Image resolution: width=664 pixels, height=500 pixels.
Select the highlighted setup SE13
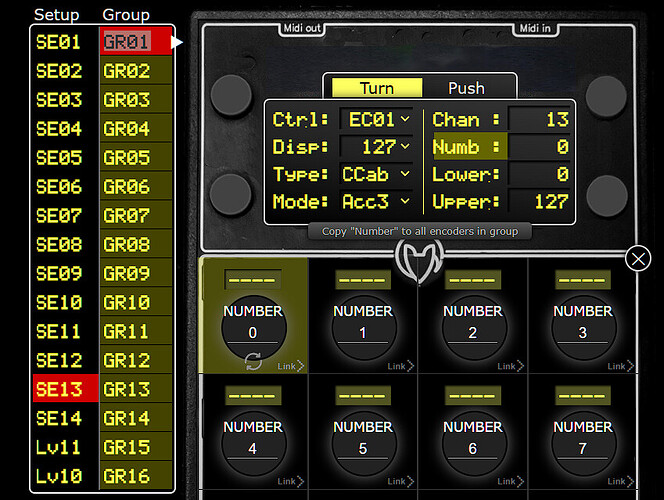pos(66,389)
